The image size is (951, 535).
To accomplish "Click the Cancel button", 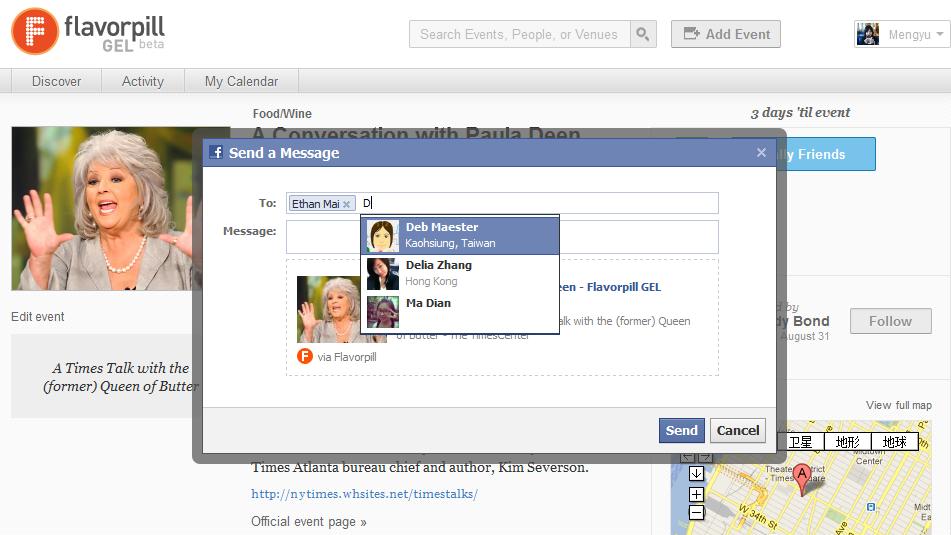I will (738, 431).
